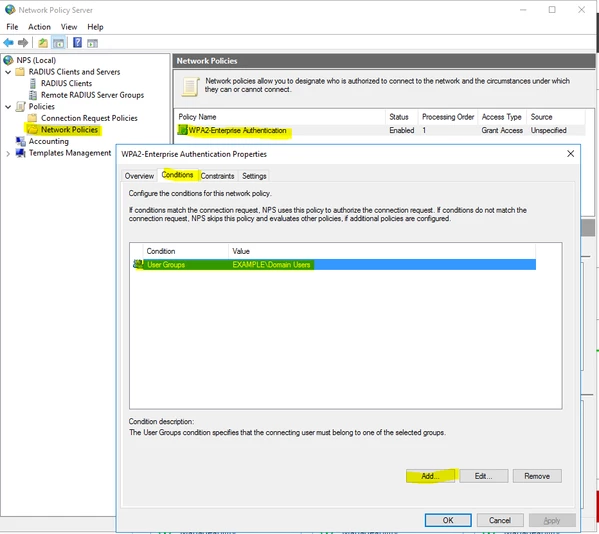Click the Edit... condition button
The height and width of the screenshot is (534, 599).
tap(484, 476)
